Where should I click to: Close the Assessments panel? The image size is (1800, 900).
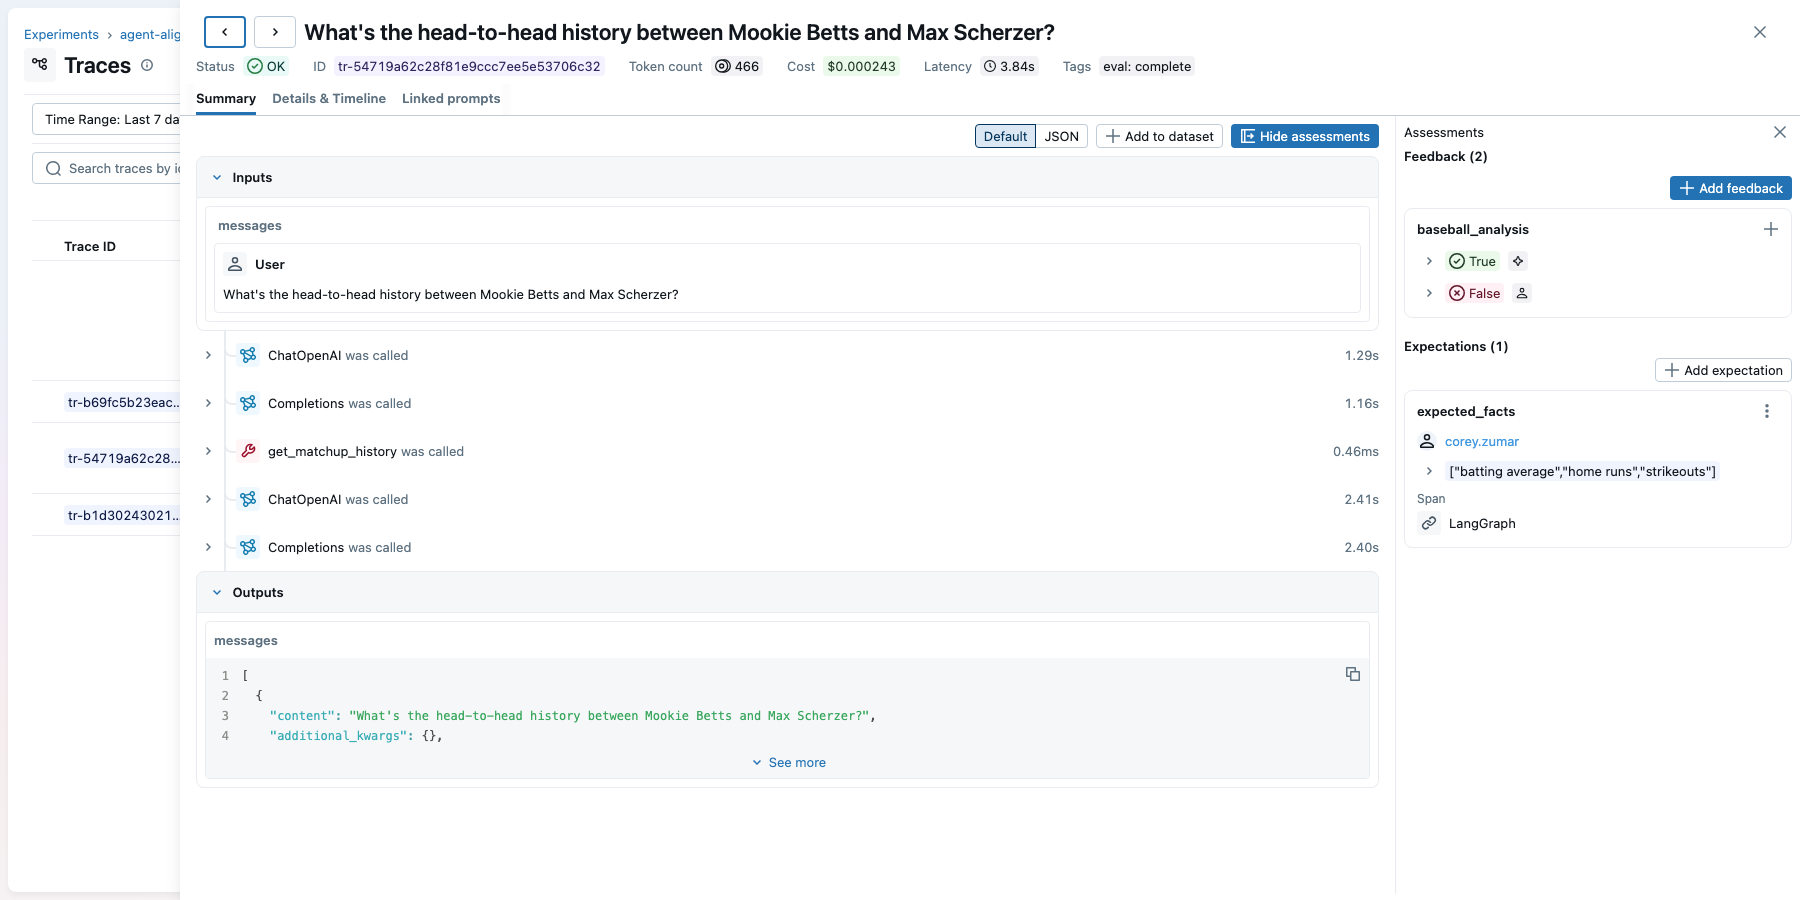(1779, 132)
